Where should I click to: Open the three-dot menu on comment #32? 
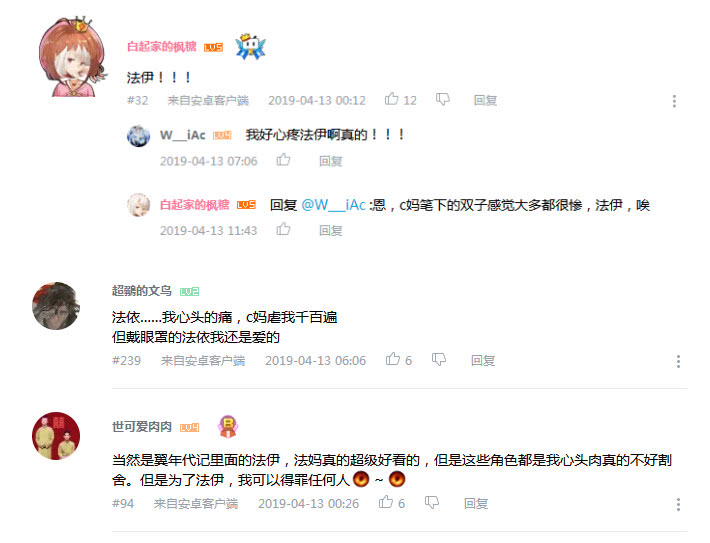tap(674, 101)
